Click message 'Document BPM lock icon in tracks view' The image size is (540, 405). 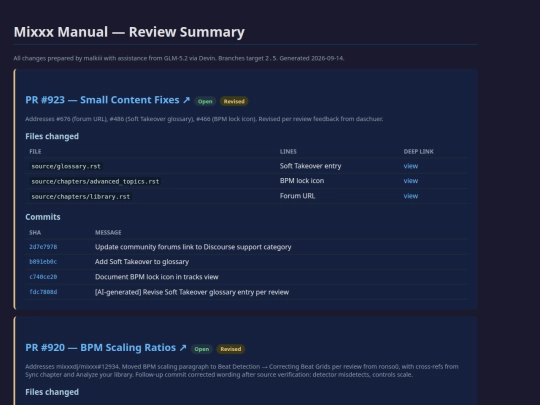(157, 277)
